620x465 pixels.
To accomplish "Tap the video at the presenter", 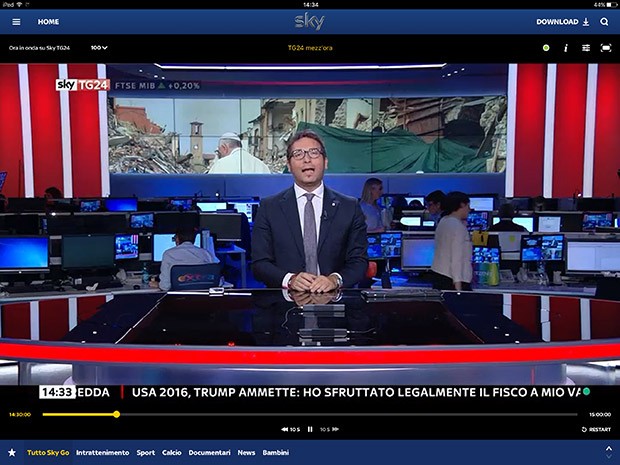I will (310, 214).
